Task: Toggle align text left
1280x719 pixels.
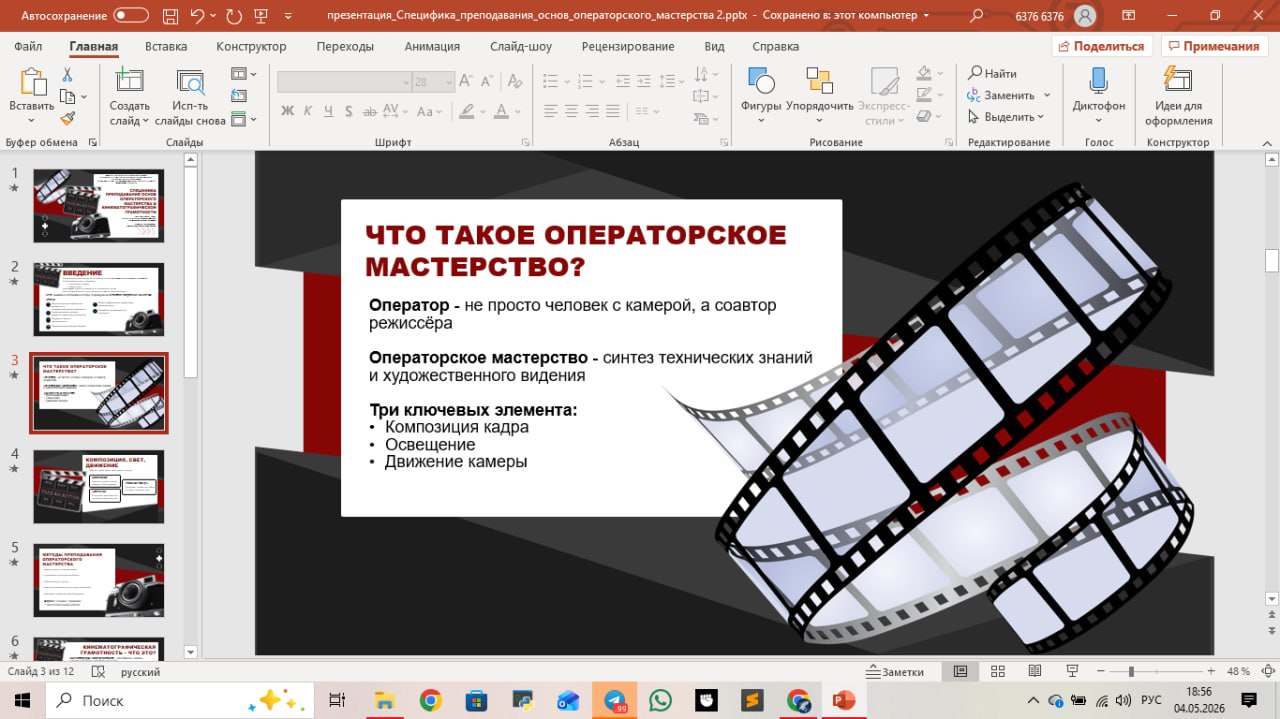Action: point(549,111)
